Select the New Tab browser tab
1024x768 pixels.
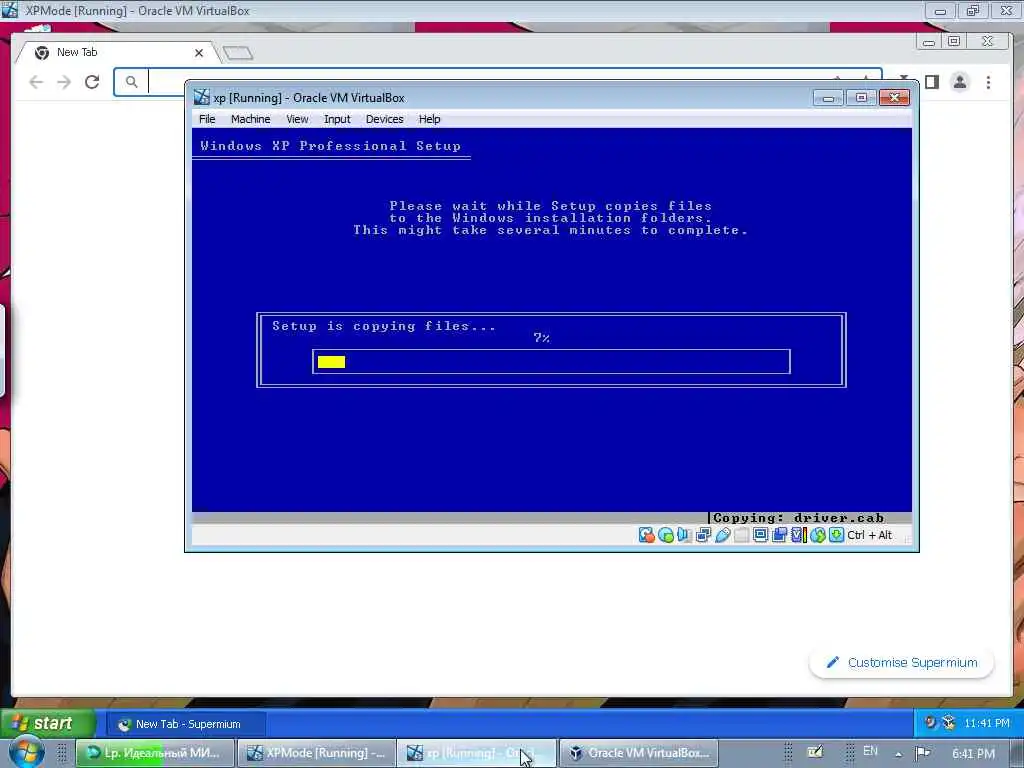(x=118, y=52)
